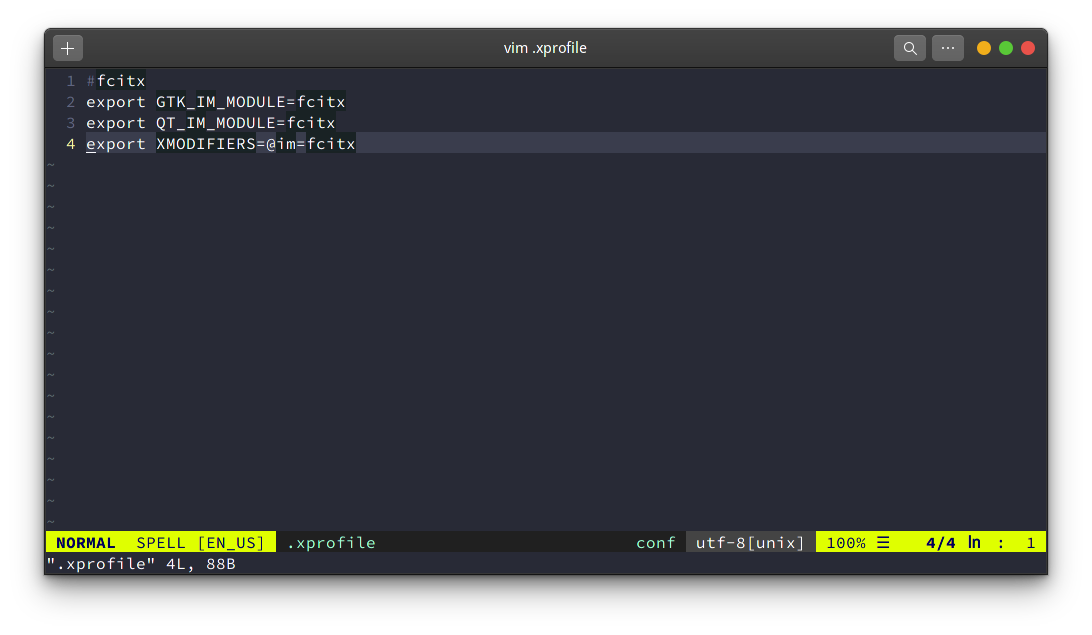Click the 'SPELL [EN_US]' status segment

[x=201, y=542]
